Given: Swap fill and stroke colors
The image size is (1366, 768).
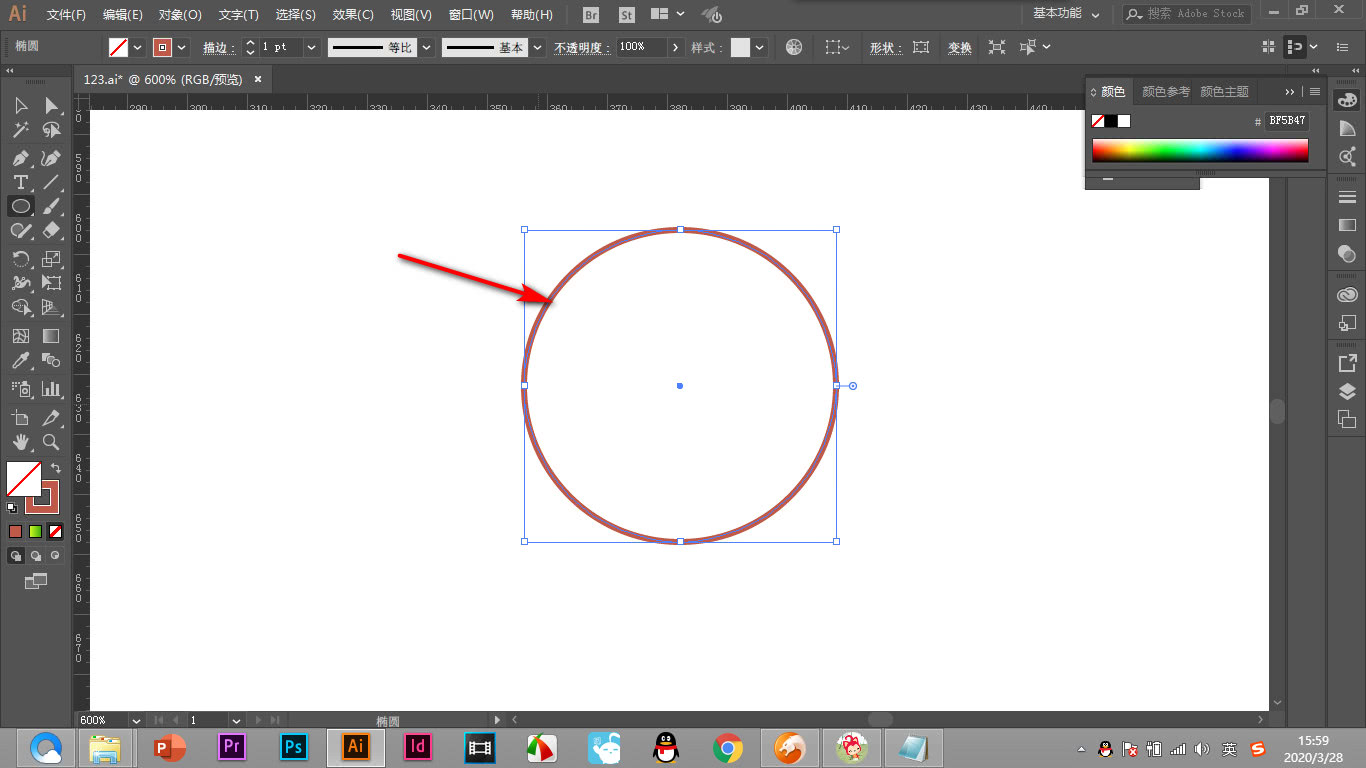Looking at the screenshot, I should tap(56, 468).
